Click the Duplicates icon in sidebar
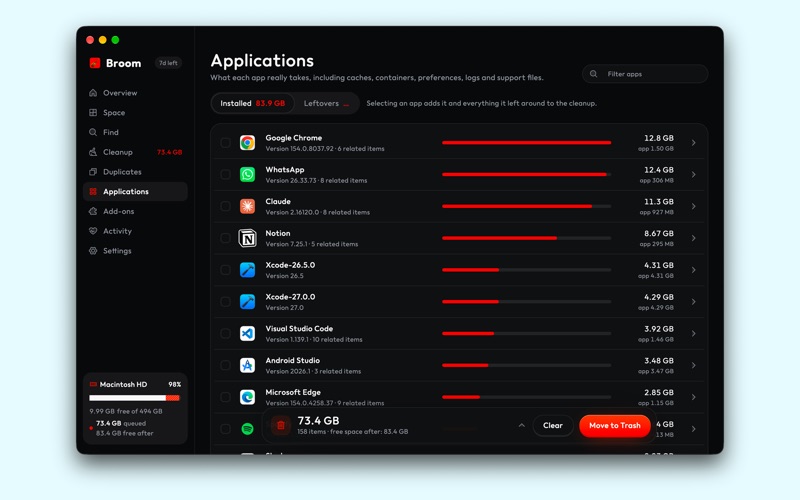Image resolution: width=800 pixels, height=500 pixels. (x=93, y=172)
